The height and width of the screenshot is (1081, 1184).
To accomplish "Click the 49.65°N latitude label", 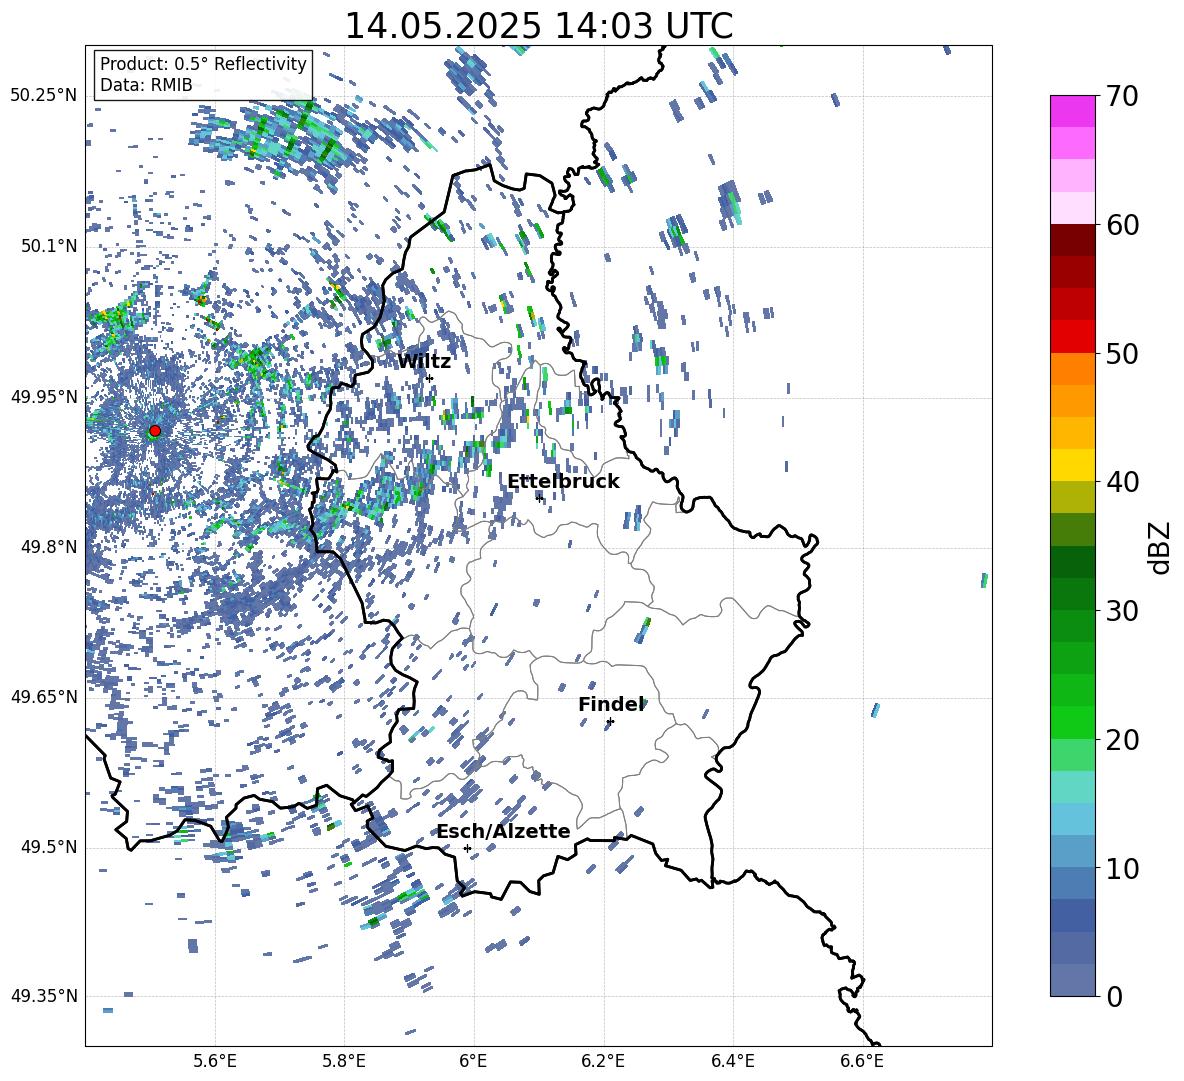I will pos(44,697).
